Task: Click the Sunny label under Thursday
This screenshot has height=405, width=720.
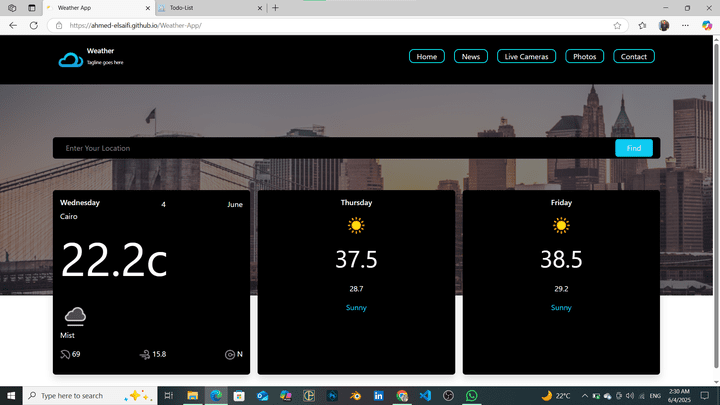Action: point(356,308)
